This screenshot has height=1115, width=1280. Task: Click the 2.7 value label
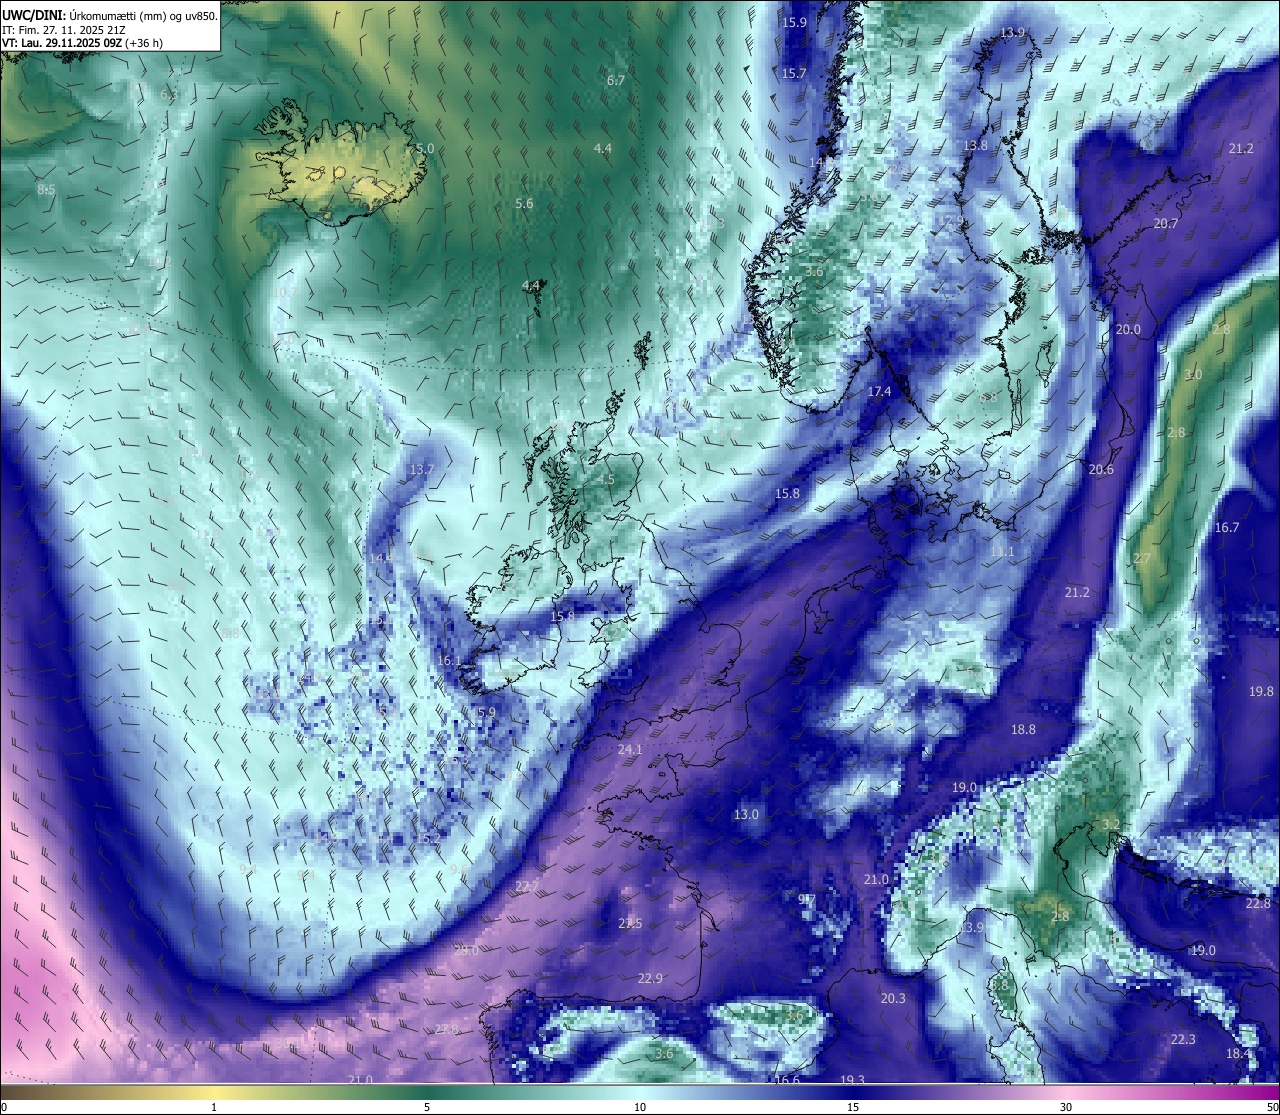pos(1142,558)
